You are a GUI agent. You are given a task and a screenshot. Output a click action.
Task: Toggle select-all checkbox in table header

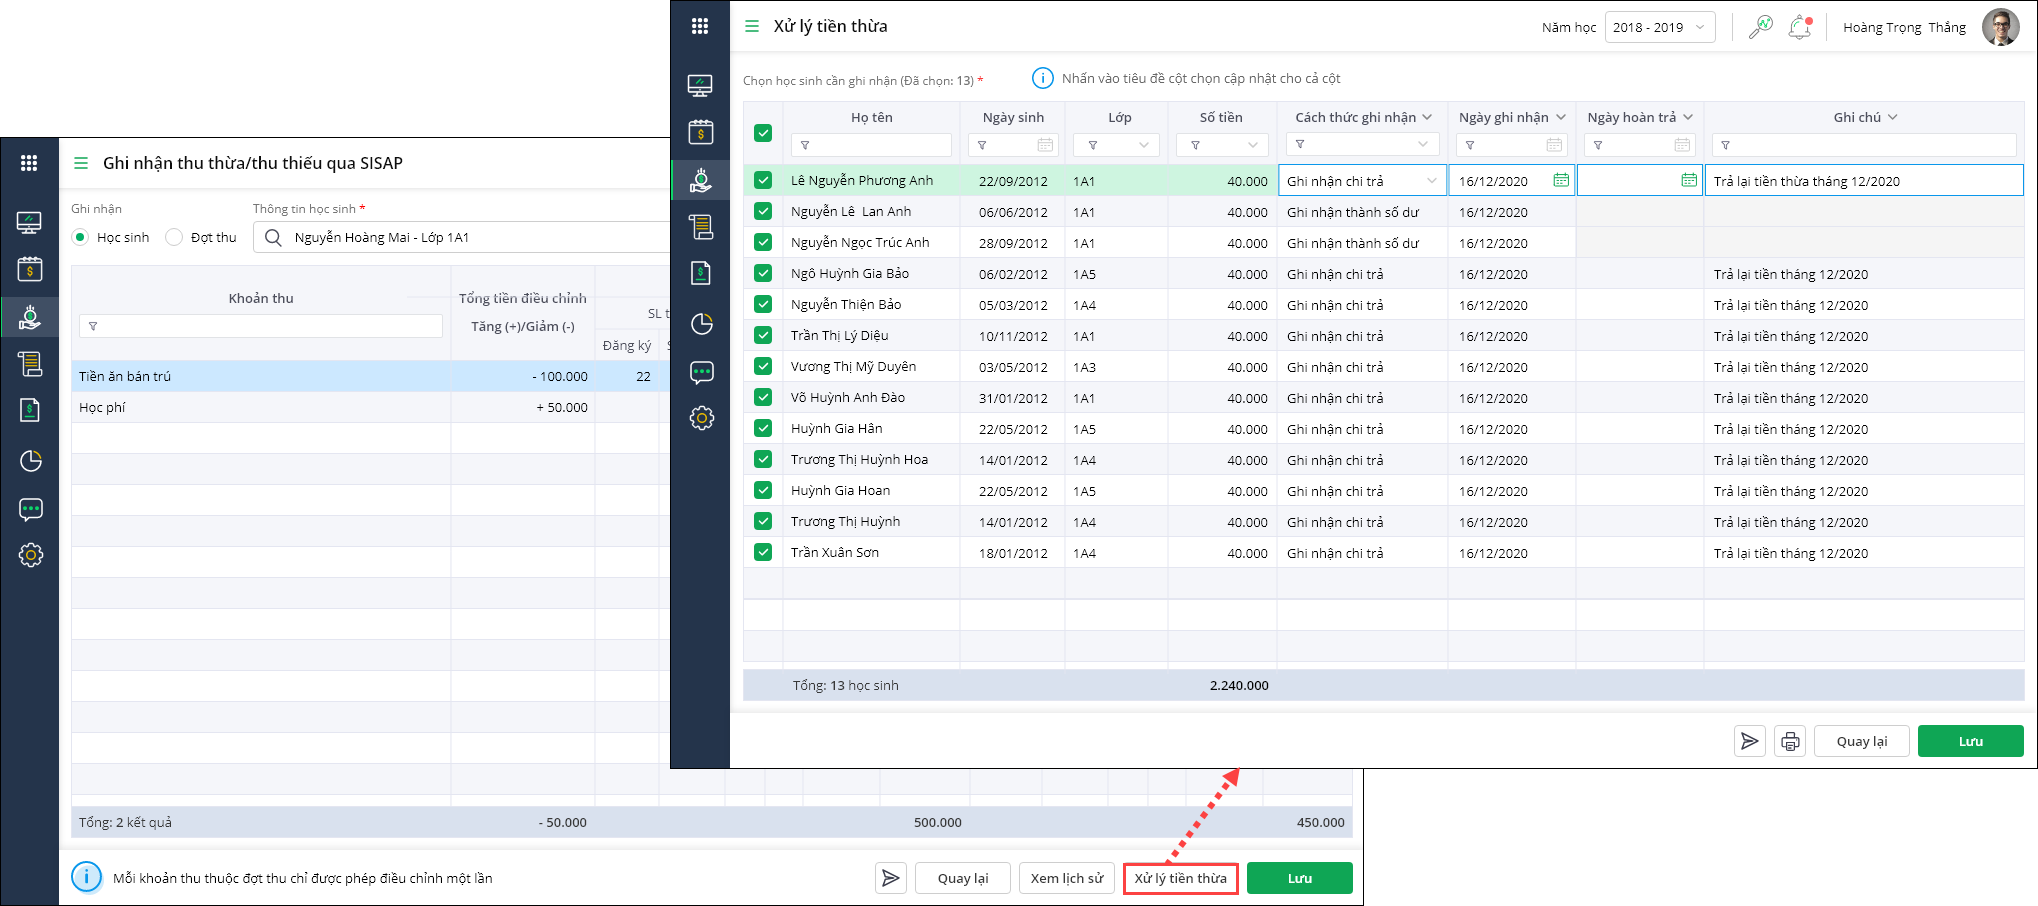pyautogui.click(x=763, y=132)
